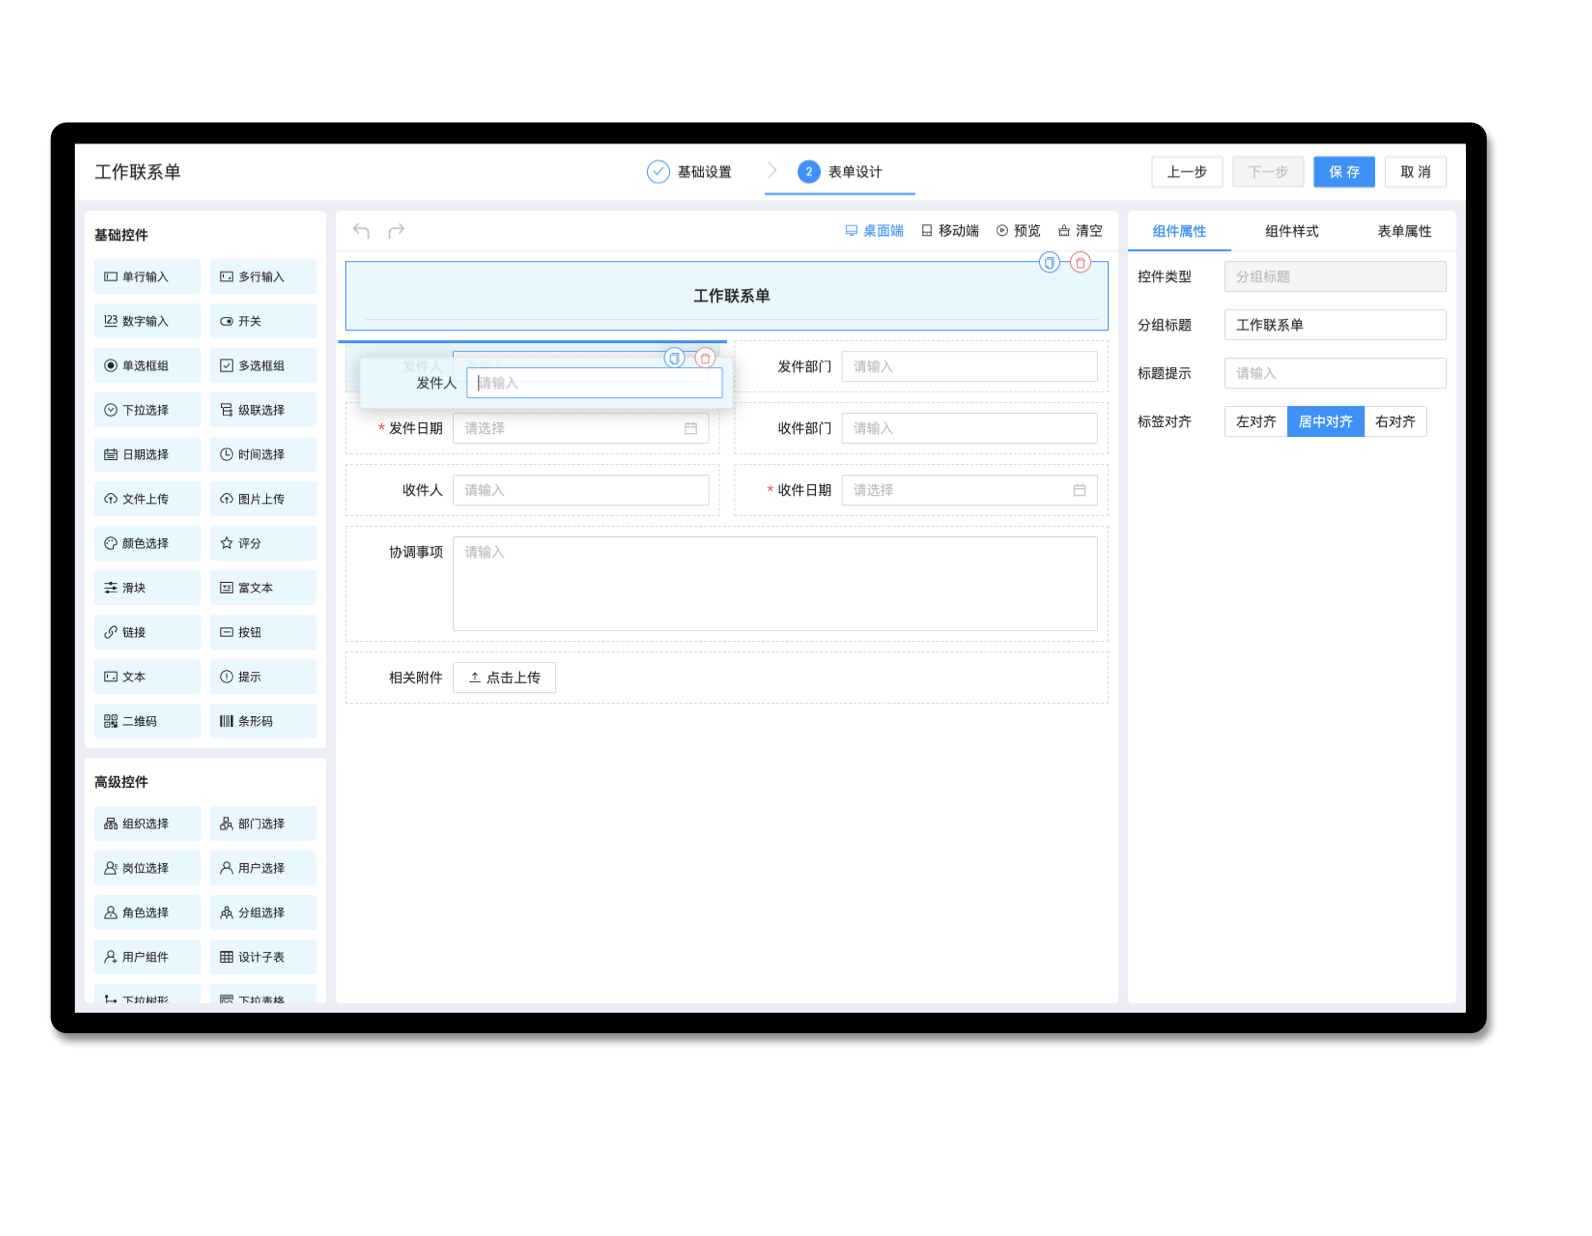Image resolution: width=1592 pixels, height=1236 pixels.
Task: Click the copy icon on title block
Action: [1049, 263]
